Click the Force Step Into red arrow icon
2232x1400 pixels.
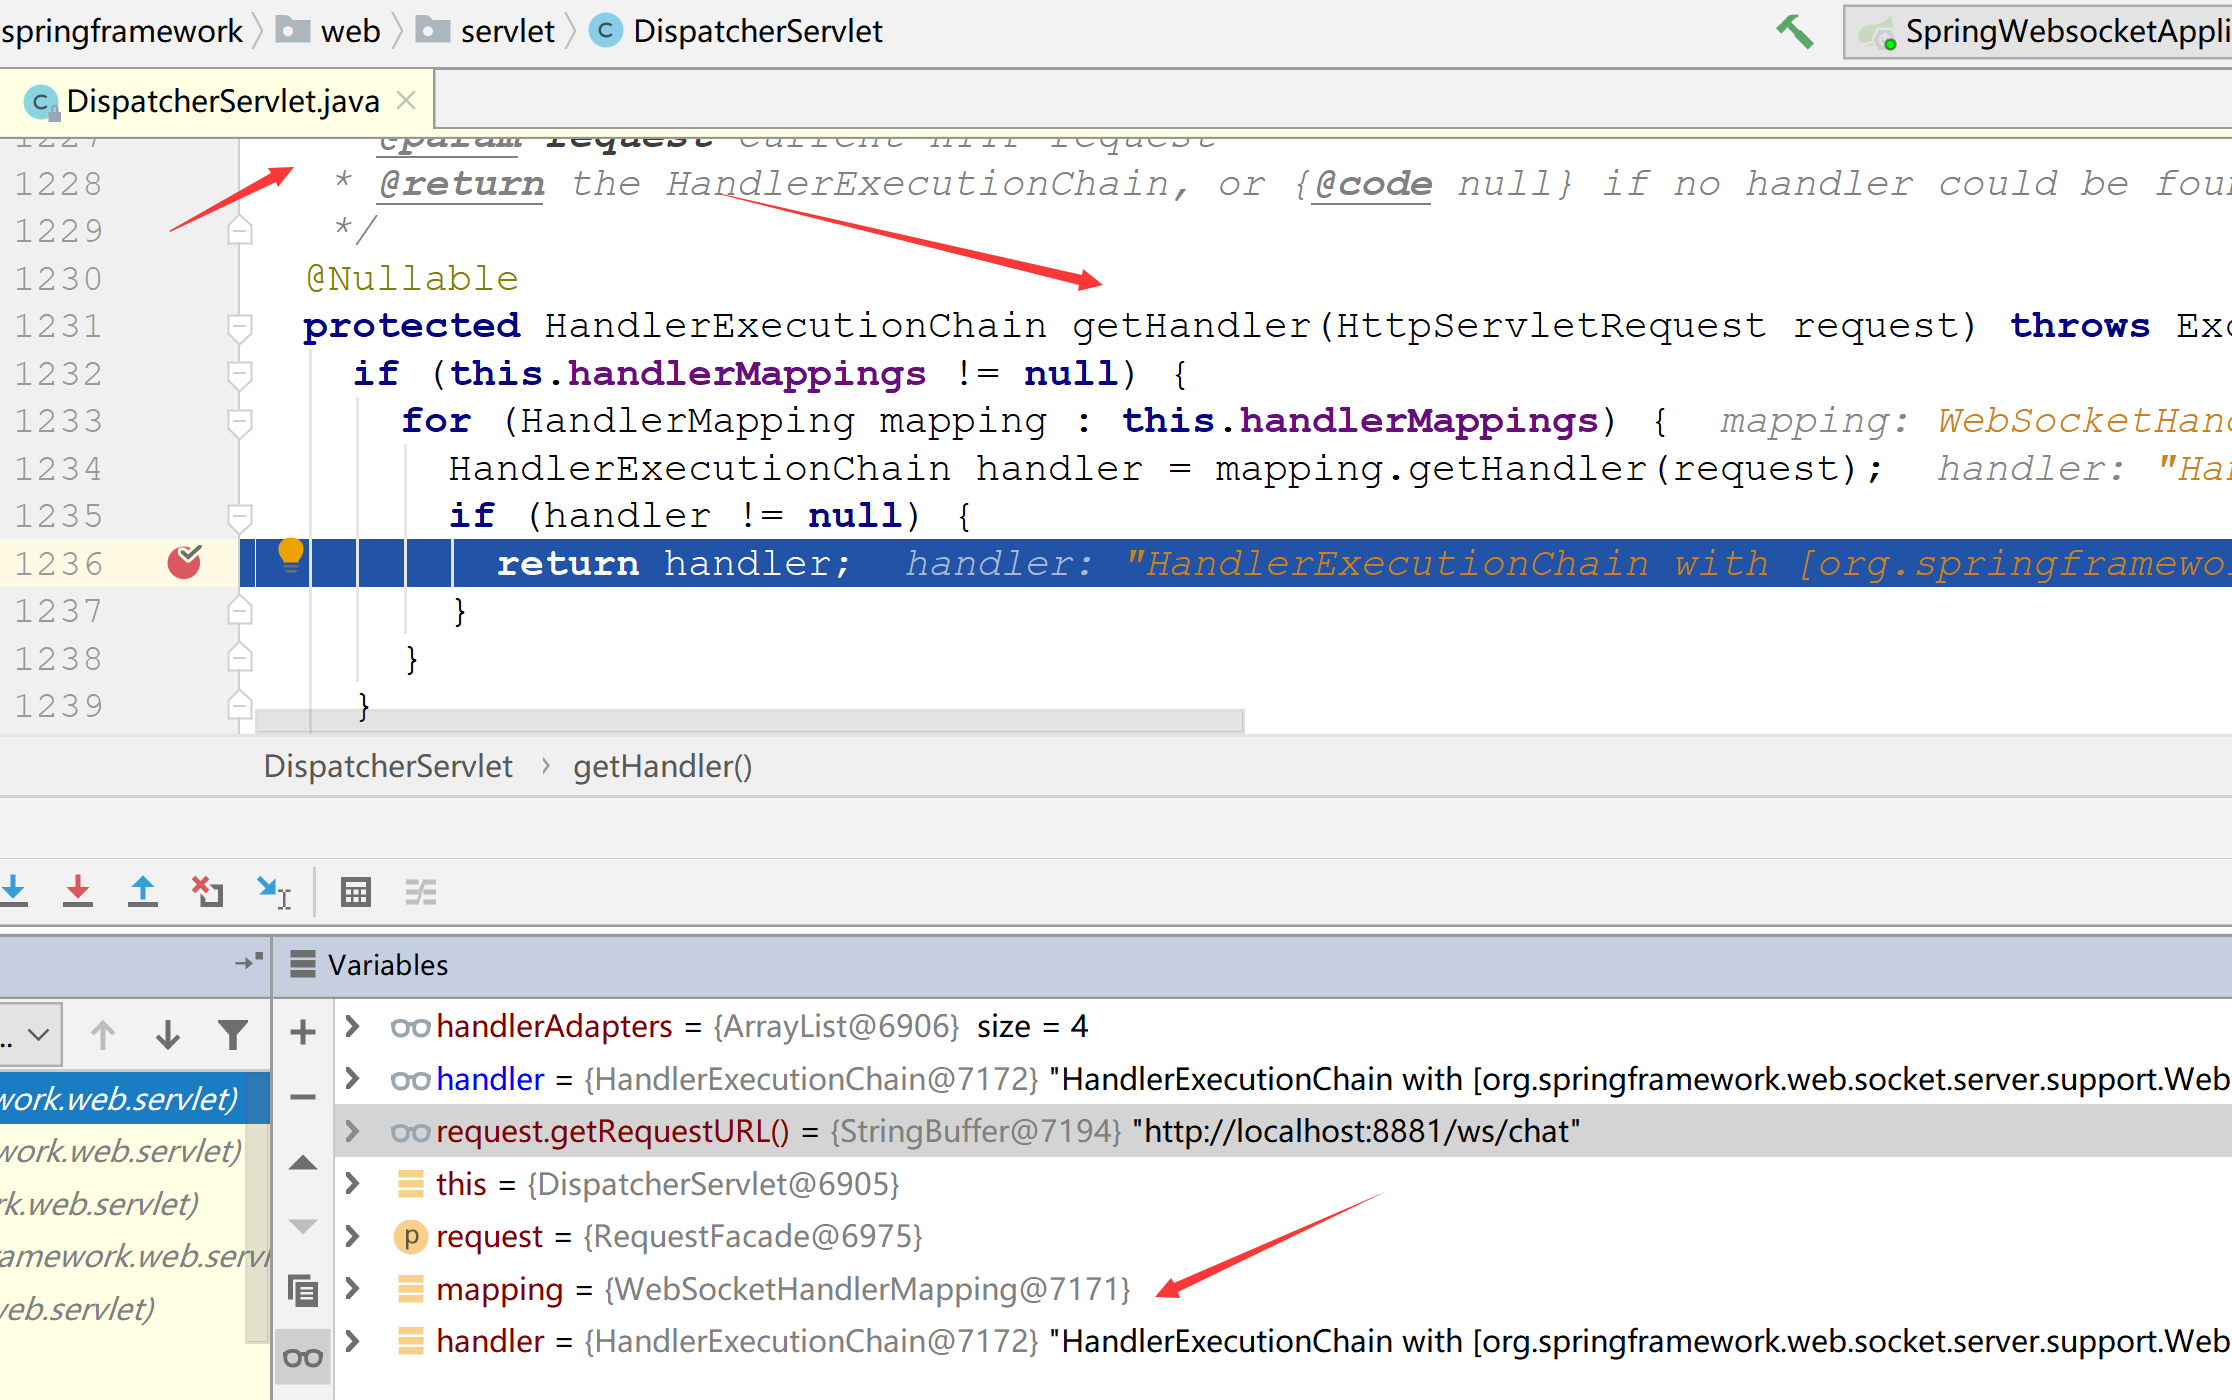click(x=78, y=890)
